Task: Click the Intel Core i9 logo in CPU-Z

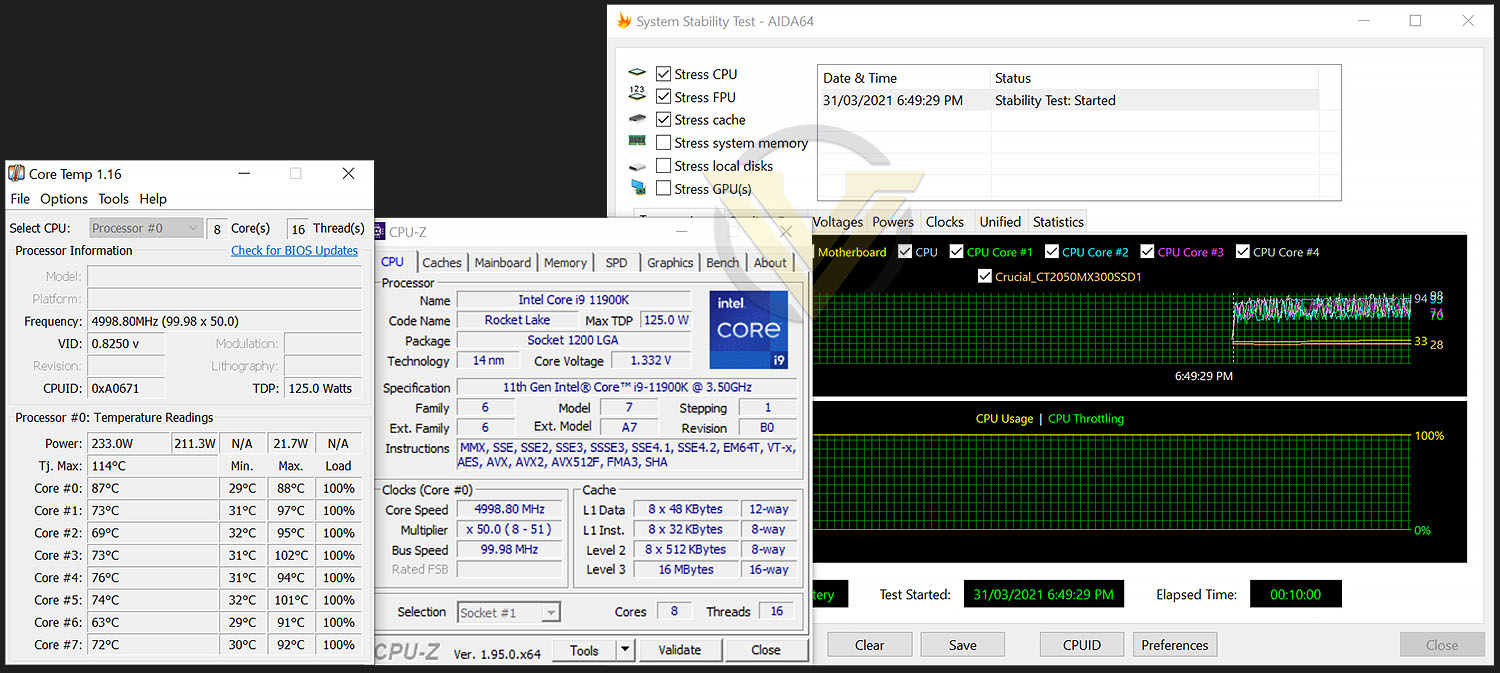Action: pos(749,330)
